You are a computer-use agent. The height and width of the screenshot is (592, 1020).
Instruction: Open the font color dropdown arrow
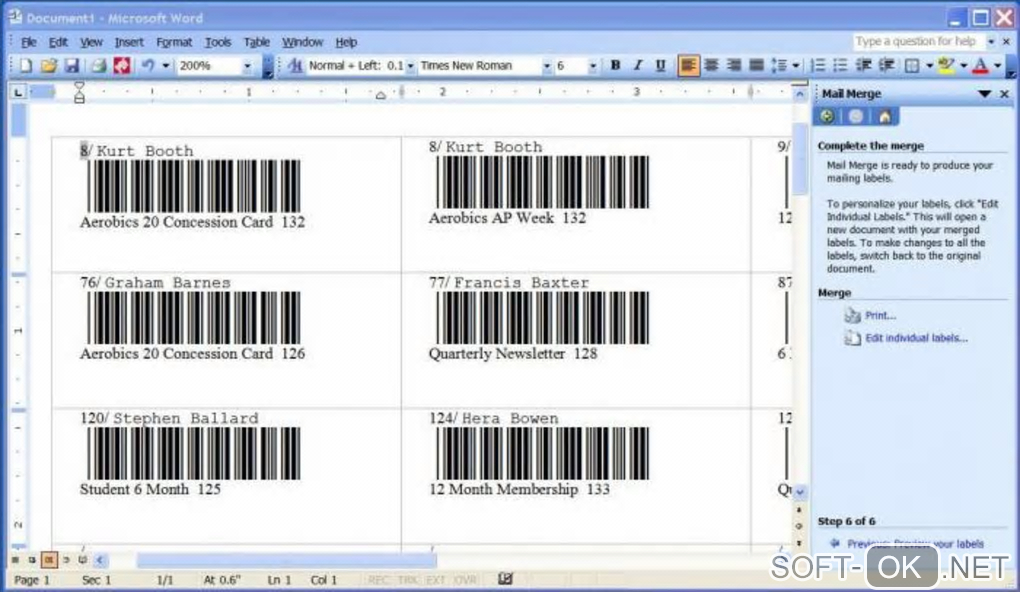(x=997, y=66)
